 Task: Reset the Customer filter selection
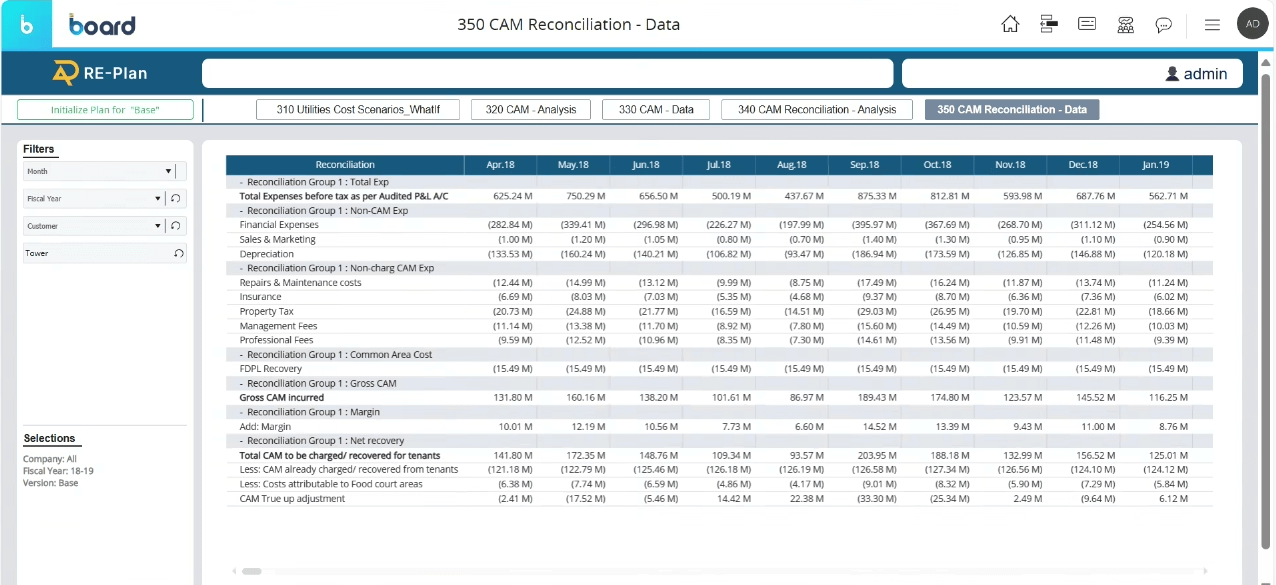pos(176,226)
